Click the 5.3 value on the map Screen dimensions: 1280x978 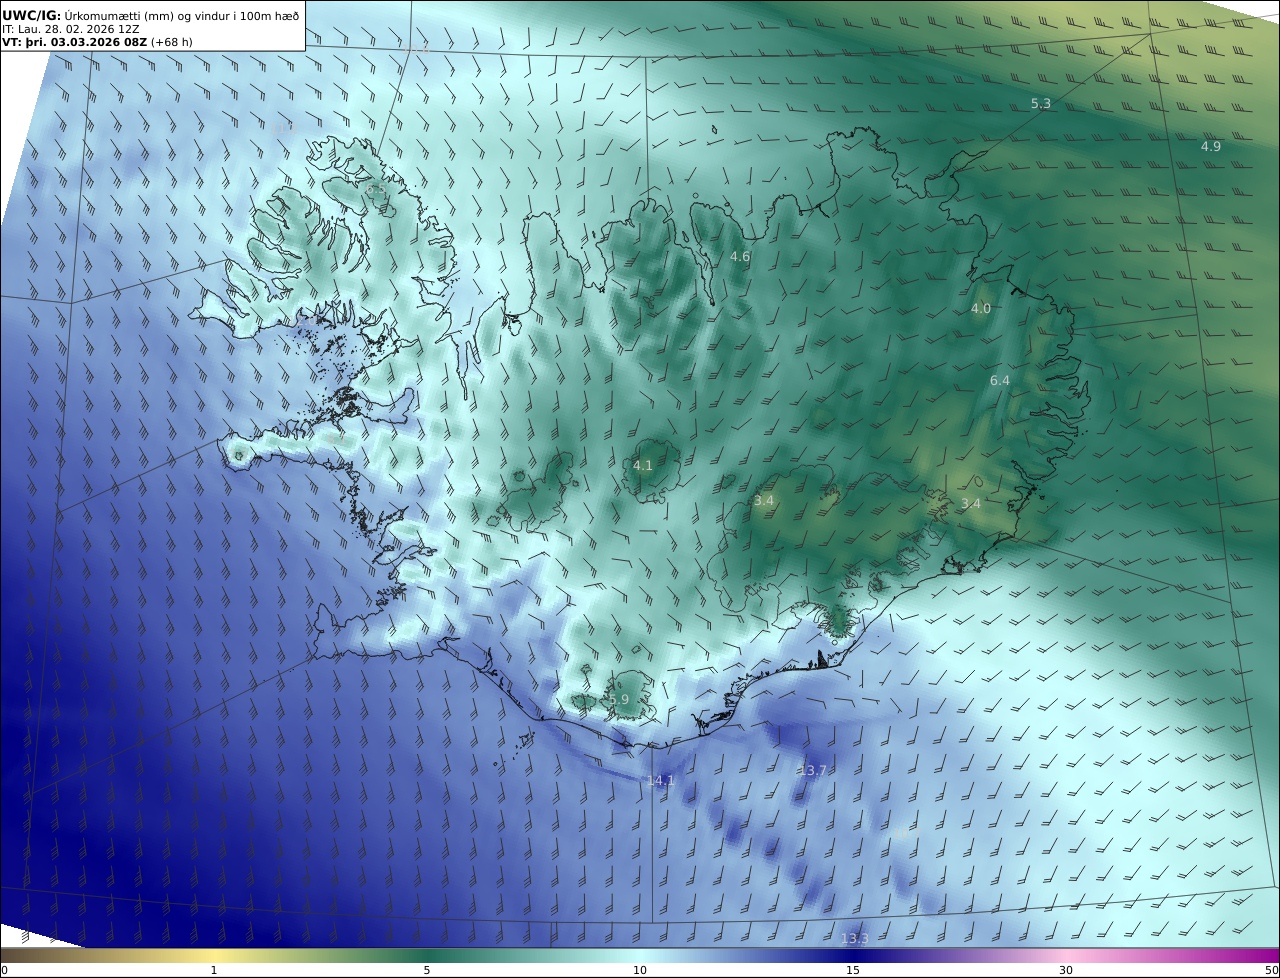[x=1041, y=104]
